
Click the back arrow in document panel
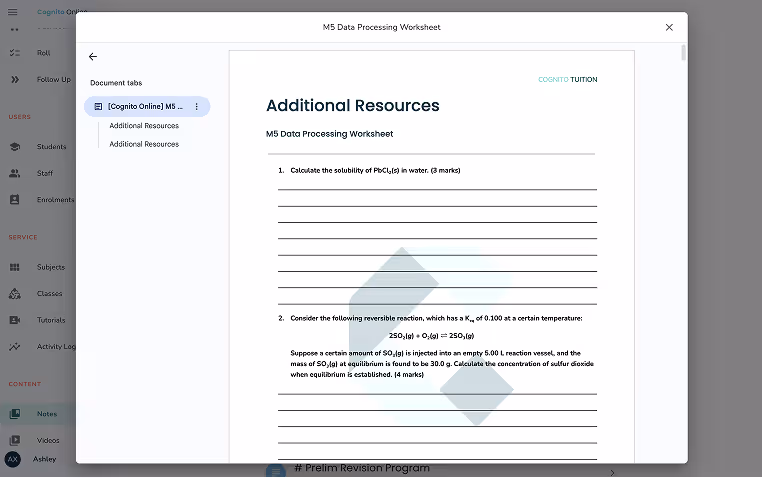coord(93,57)
